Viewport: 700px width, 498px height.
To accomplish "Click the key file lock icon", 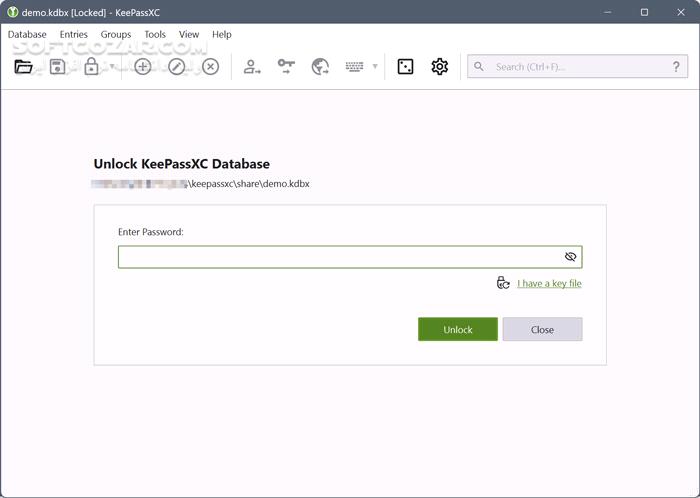I will (x=503, y=283).
